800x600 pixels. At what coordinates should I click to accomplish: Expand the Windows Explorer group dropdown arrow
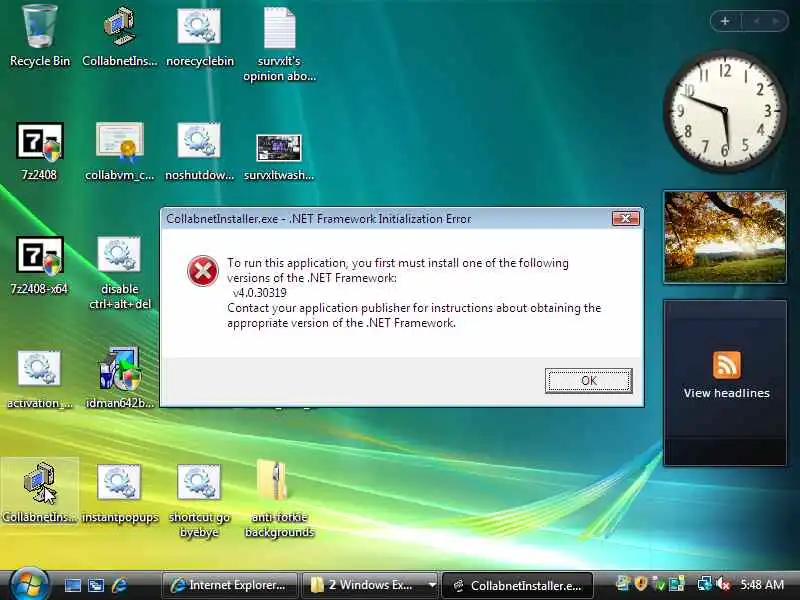tap(432, 585)
